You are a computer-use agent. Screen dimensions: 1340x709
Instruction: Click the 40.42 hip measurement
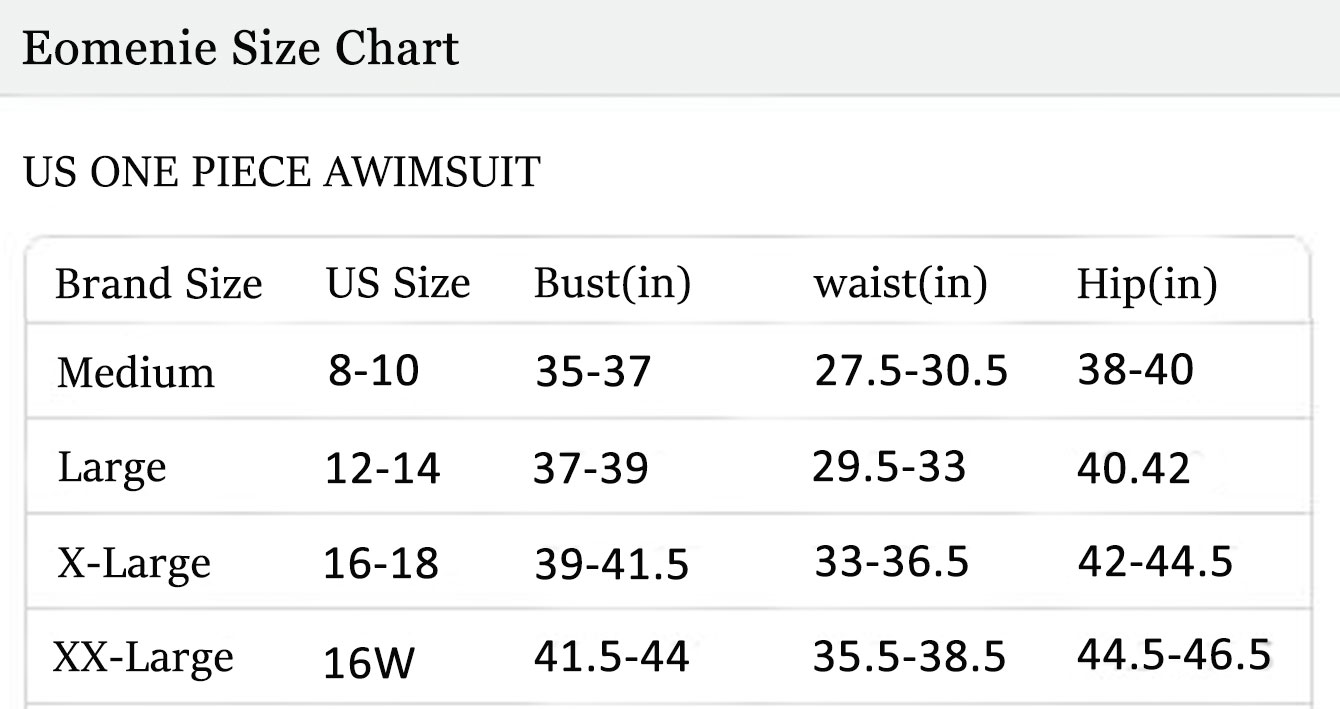(x=1134, y=468)
